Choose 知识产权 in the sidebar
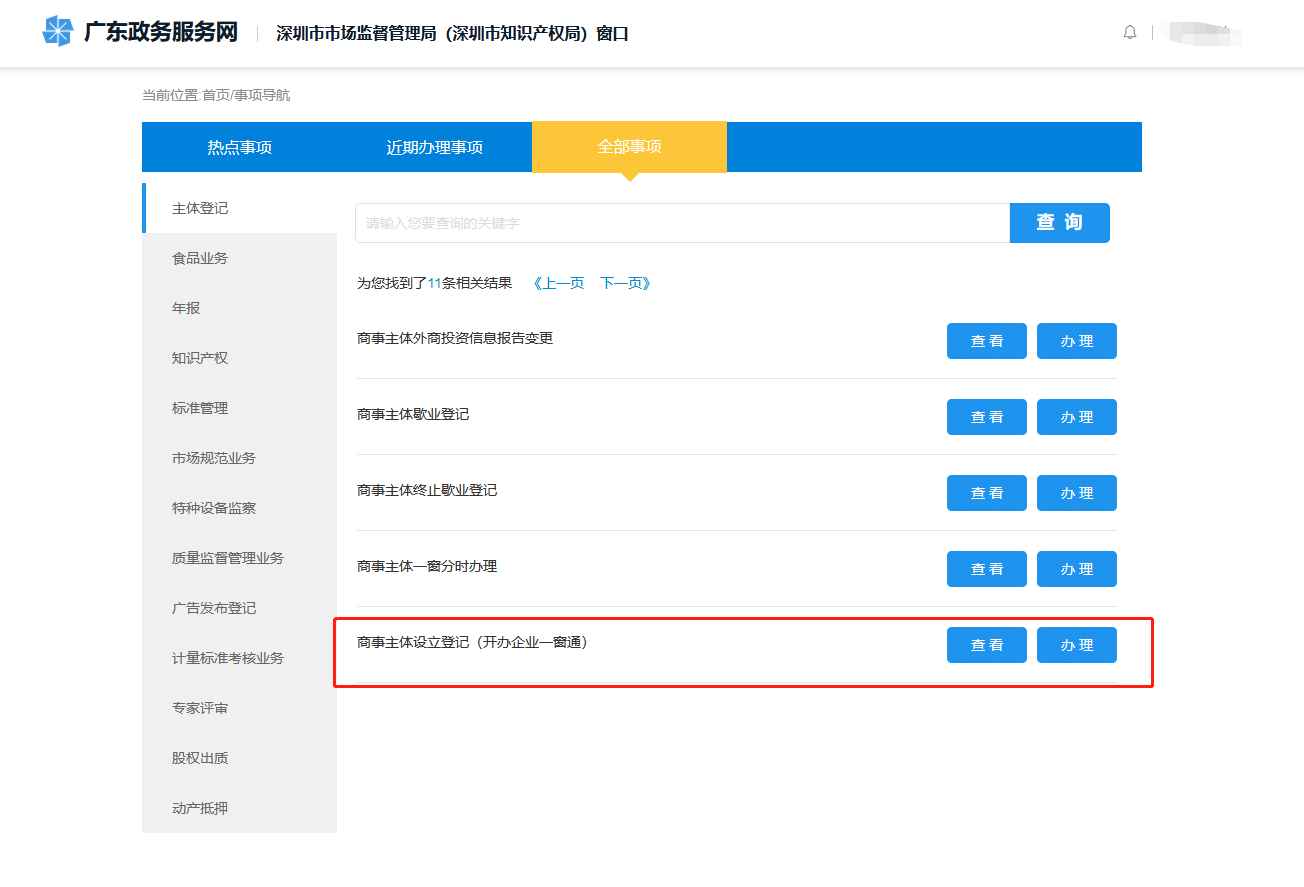The image size is (1304, 887). pos(240,358)
